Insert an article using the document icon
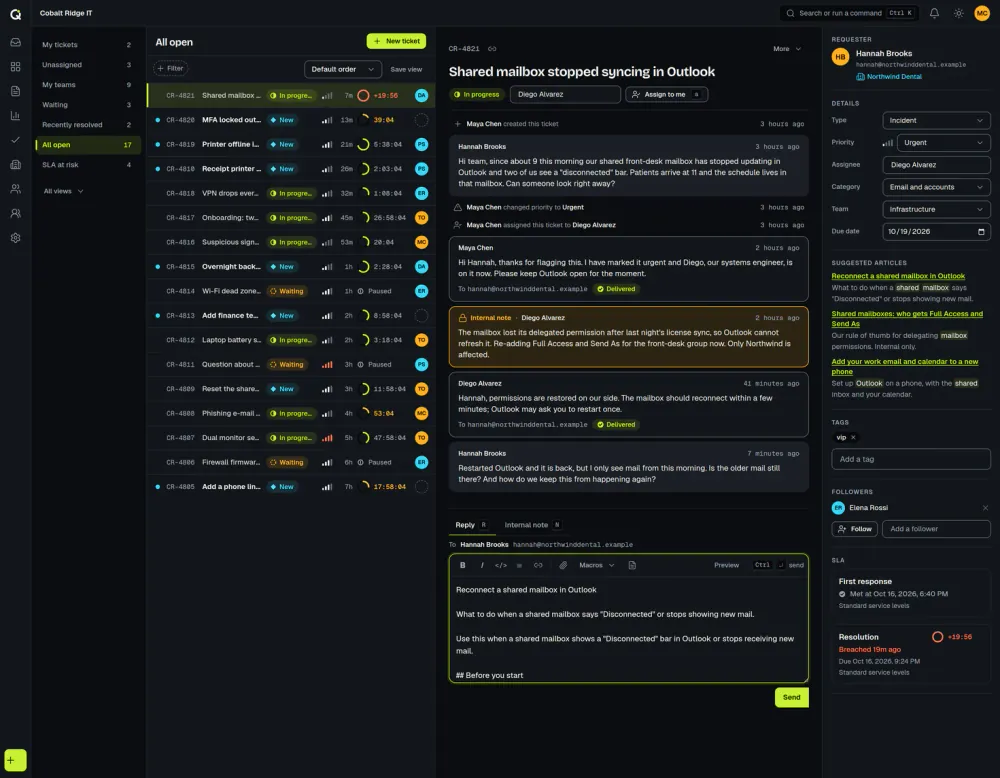 (632, 565)
